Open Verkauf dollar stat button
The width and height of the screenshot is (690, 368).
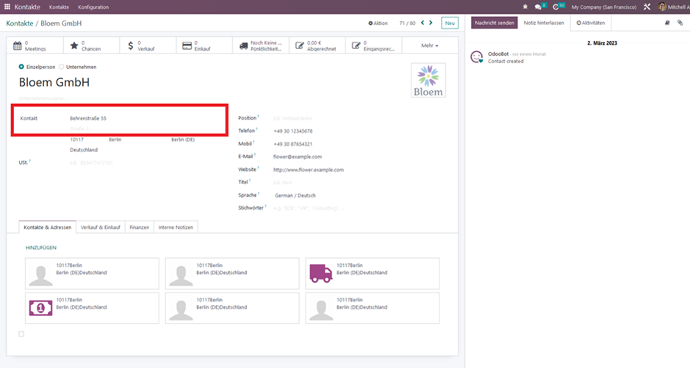click(148, 46)
